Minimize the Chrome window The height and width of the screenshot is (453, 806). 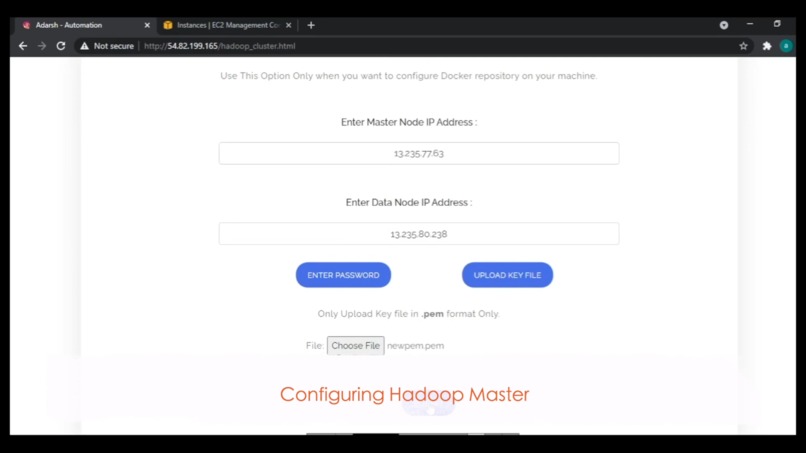pos(750,24)
